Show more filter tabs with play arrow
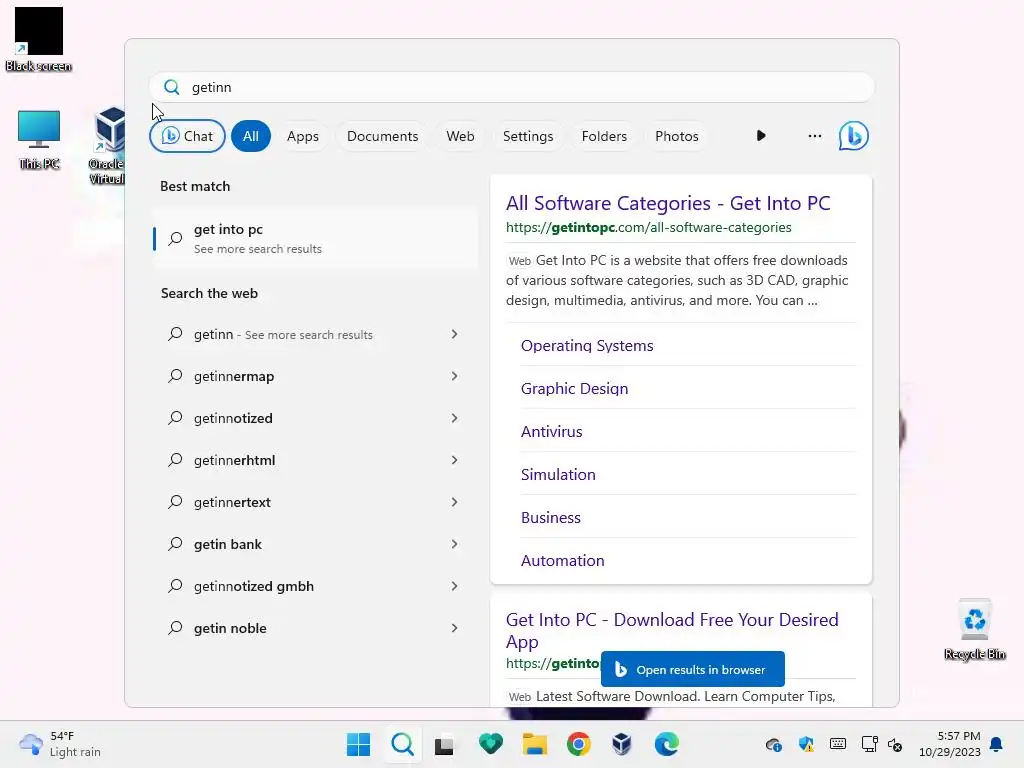 pyautogui.click(x=761, y=136)
